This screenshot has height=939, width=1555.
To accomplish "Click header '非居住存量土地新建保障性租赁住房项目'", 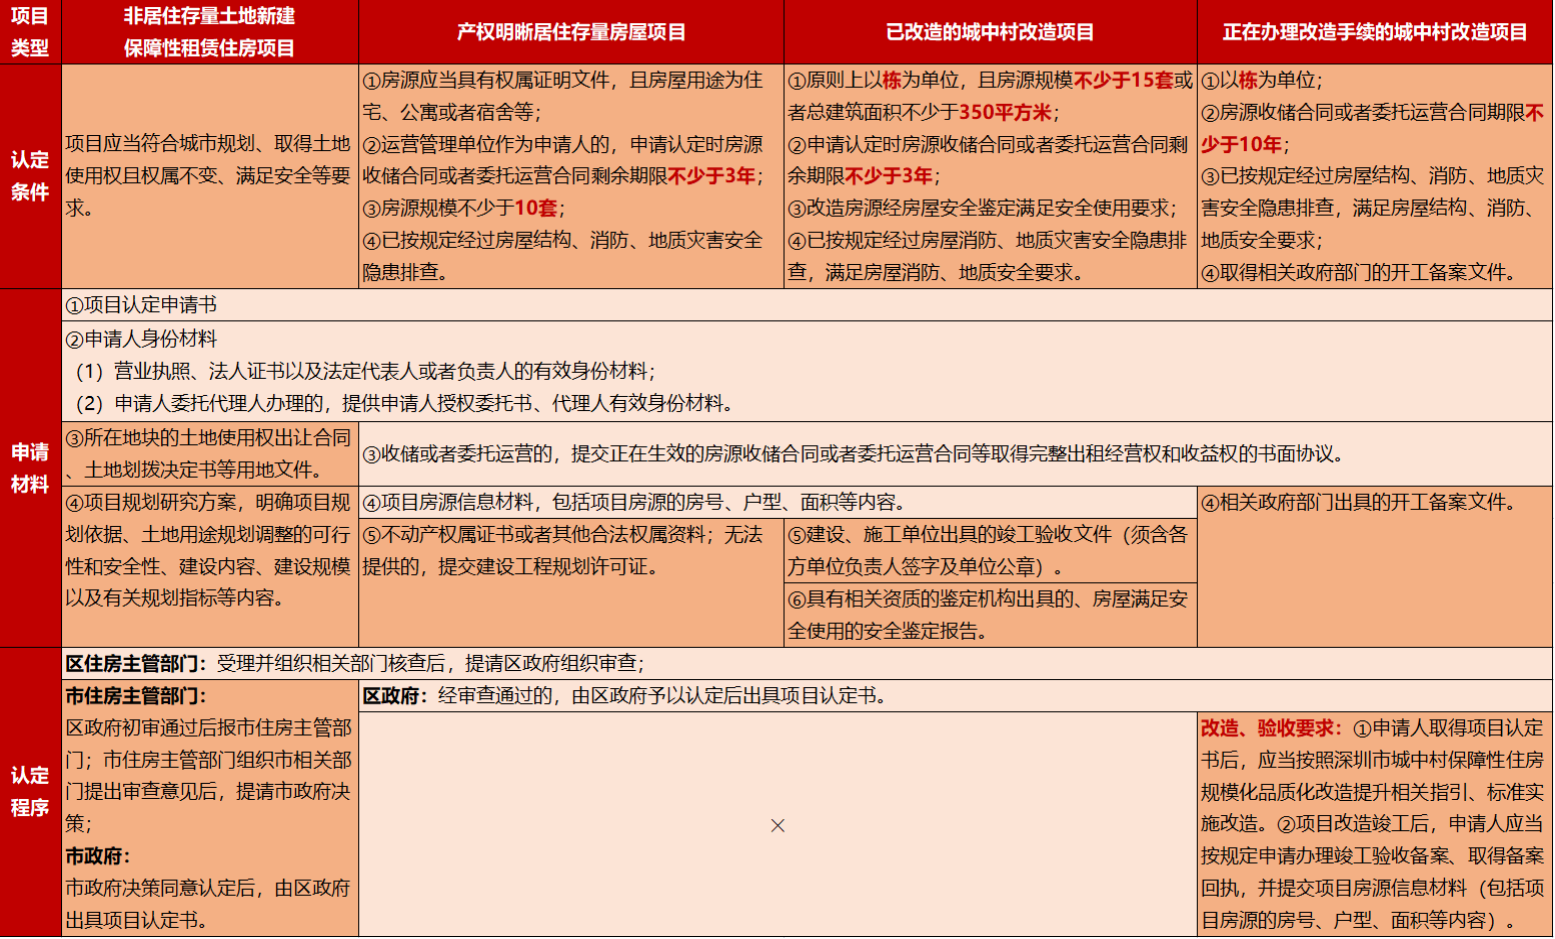I will coord(210,32).
